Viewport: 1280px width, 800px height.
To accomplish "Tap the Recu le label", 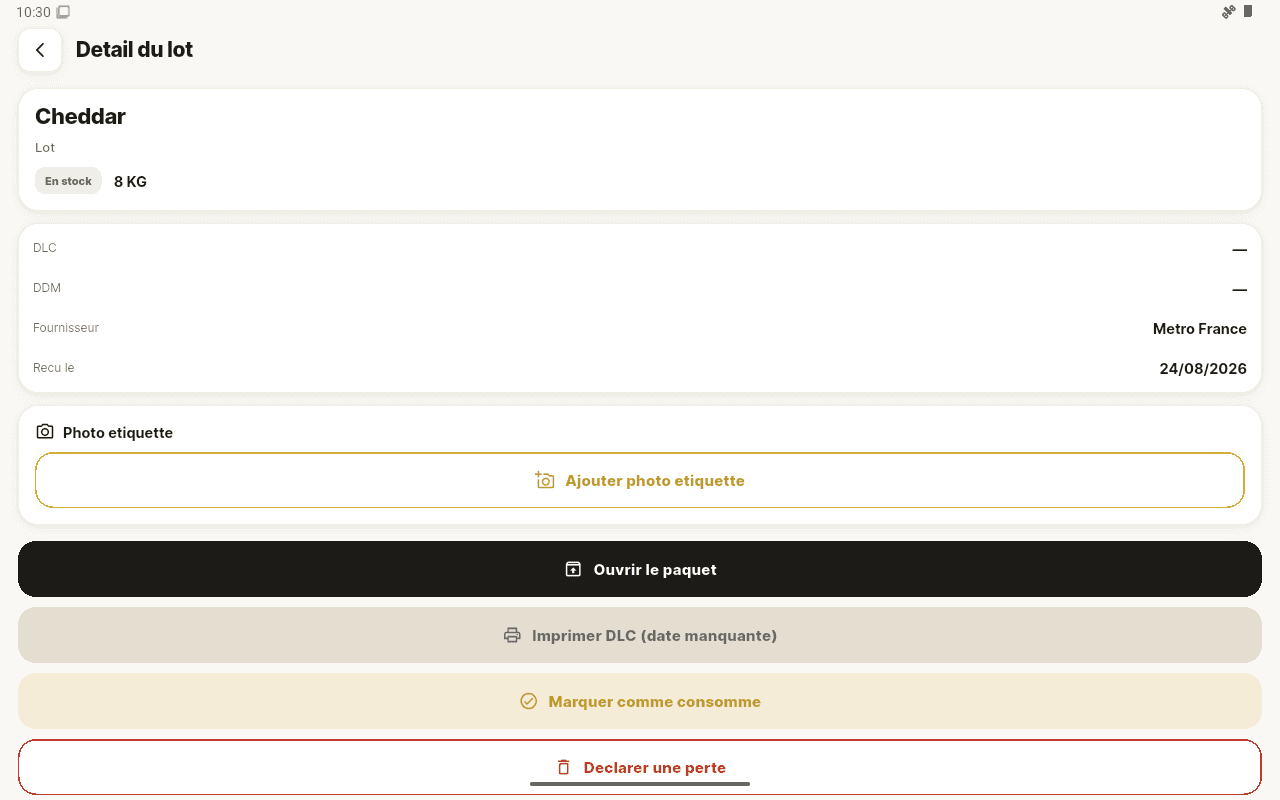I will click(x=54, y=368).
